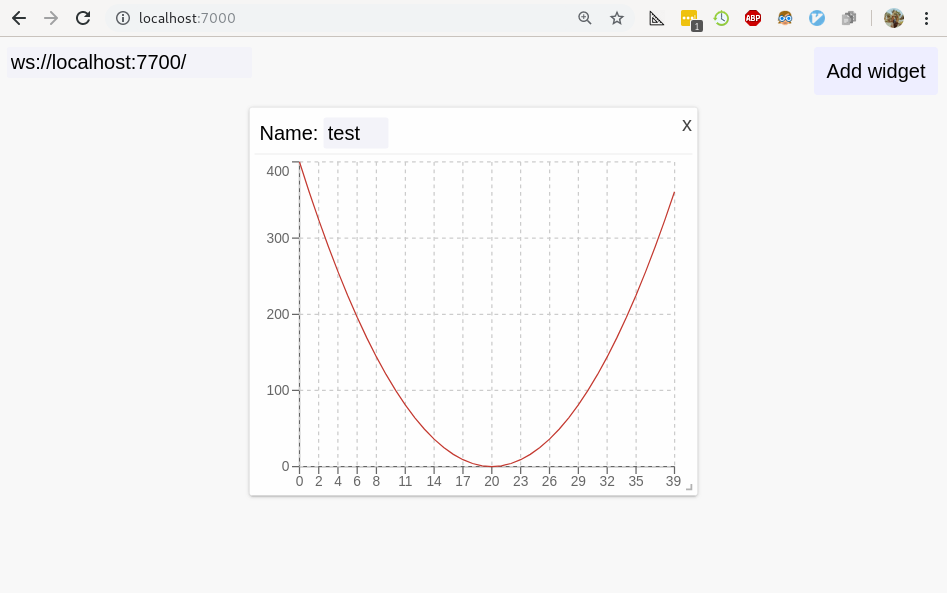Open the green clock history extension

coord(721,18)
